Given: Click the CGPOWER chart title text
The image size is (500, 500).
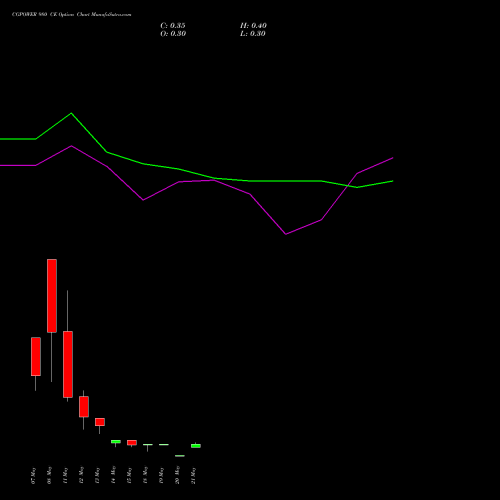Looking at the screenshot, I should [71, 15].
